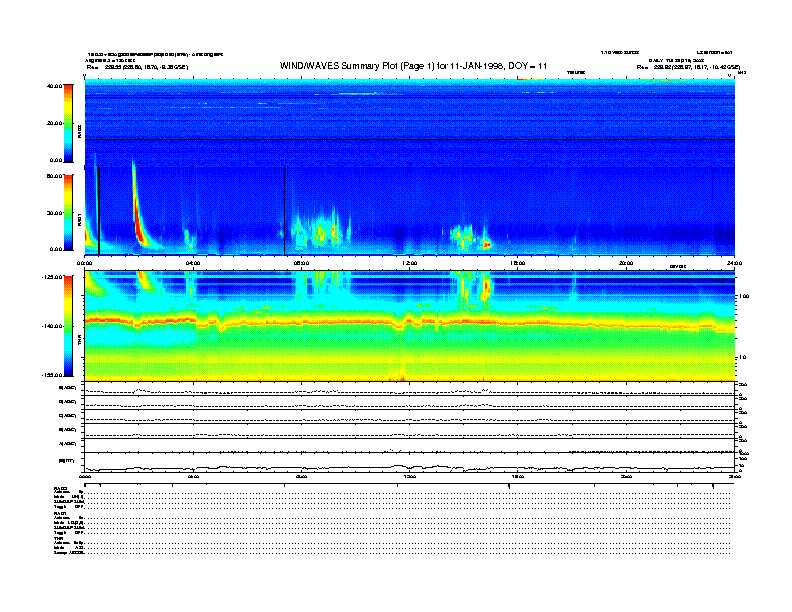Click the DOY = 11 text in the title
The height and width of the screenshot is (612, 792).
coord(528,66)
